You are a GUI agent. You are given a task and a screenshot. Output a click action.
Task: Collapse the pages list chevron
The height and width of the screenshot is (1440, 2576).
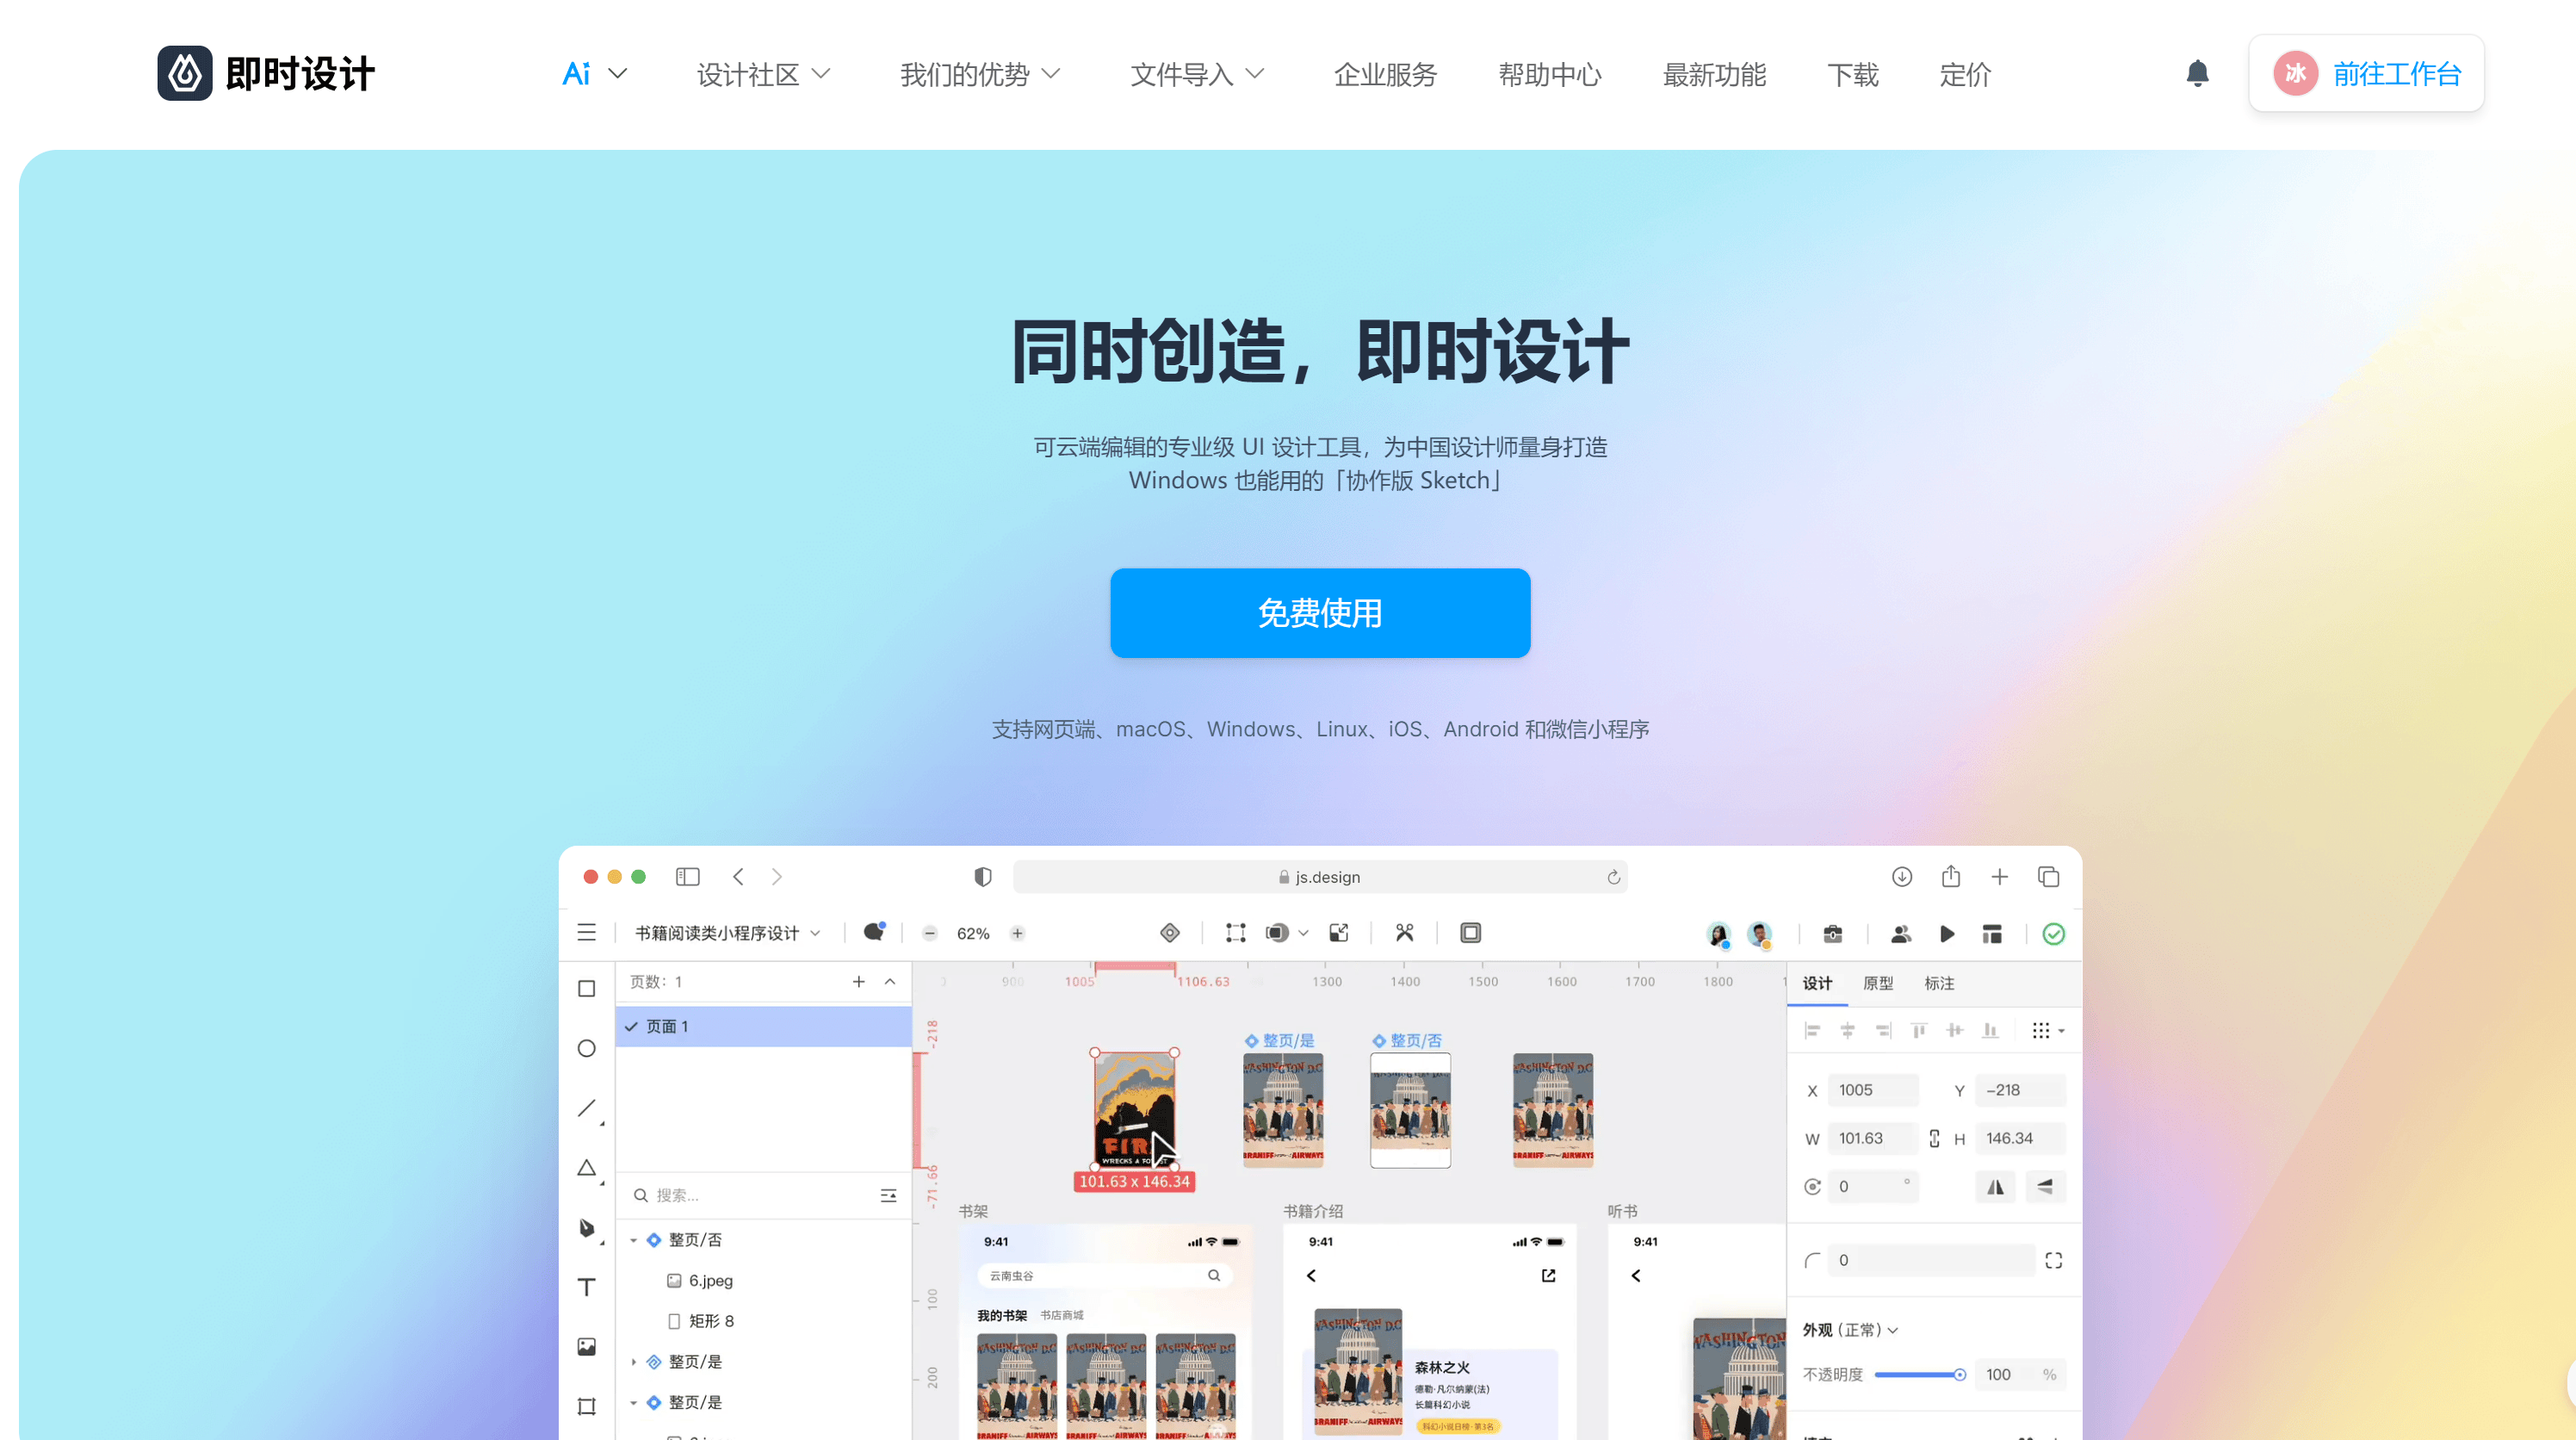890,981
